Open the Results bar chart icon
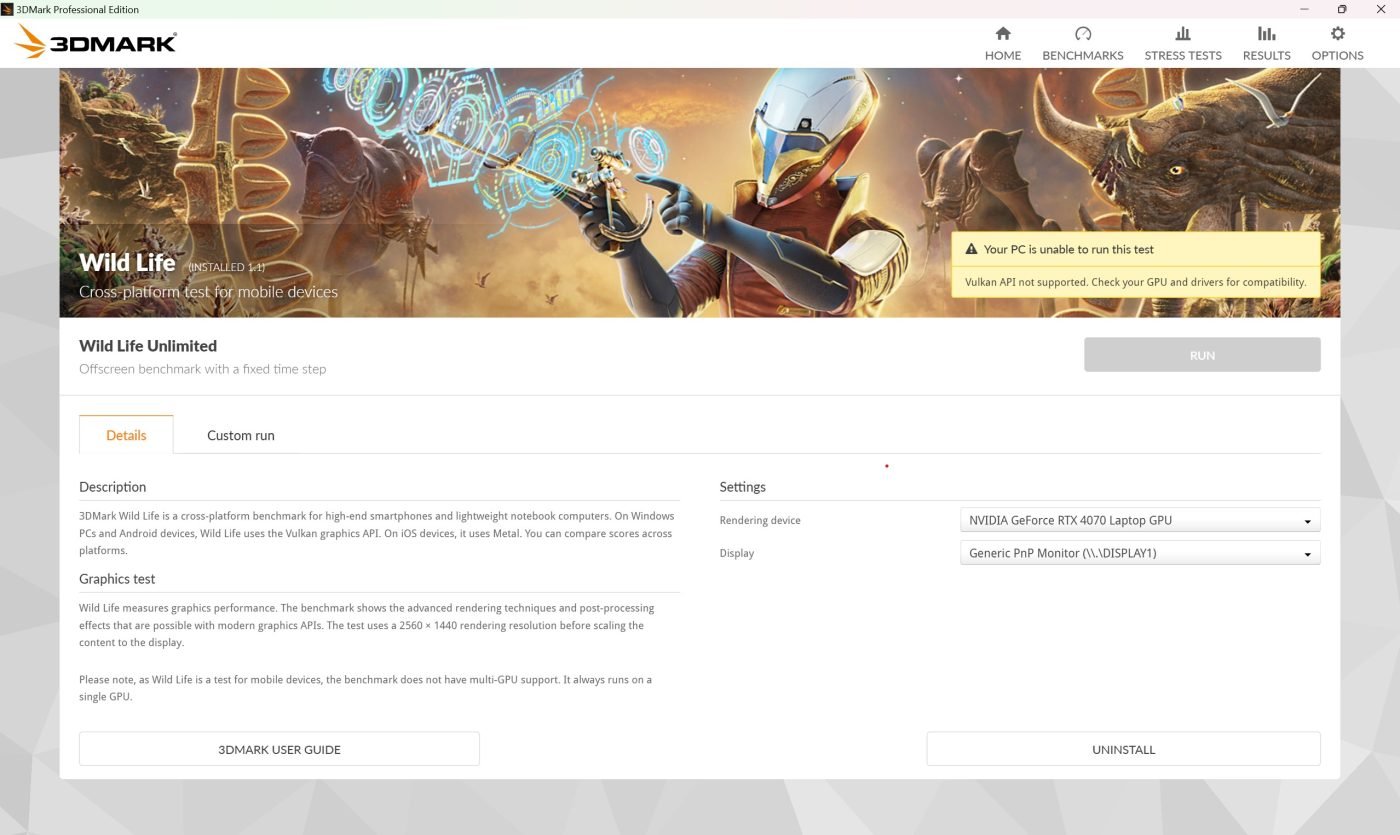 (x=1267, y=34)
